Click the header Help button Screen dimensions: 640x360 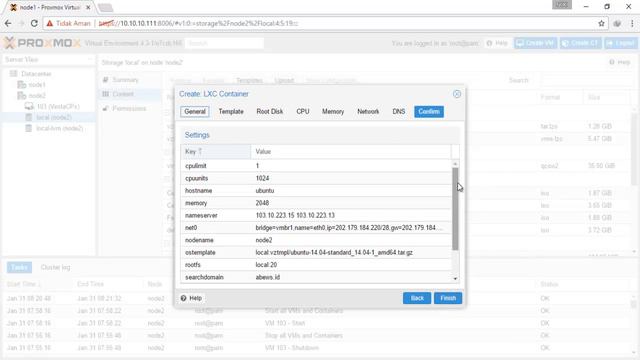pyautogui.click(x=497, y=43)
